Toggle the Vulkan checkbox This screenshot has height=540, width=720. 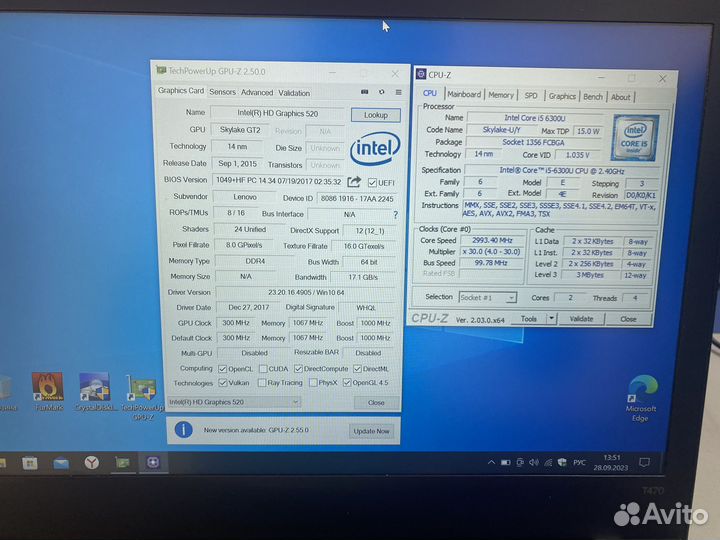tap(223, 382)
